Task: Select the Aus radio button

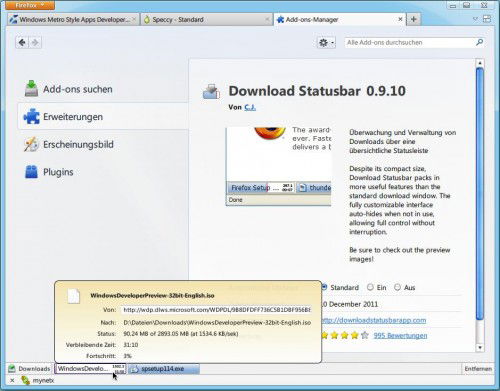Action: (x=397, y=287)
